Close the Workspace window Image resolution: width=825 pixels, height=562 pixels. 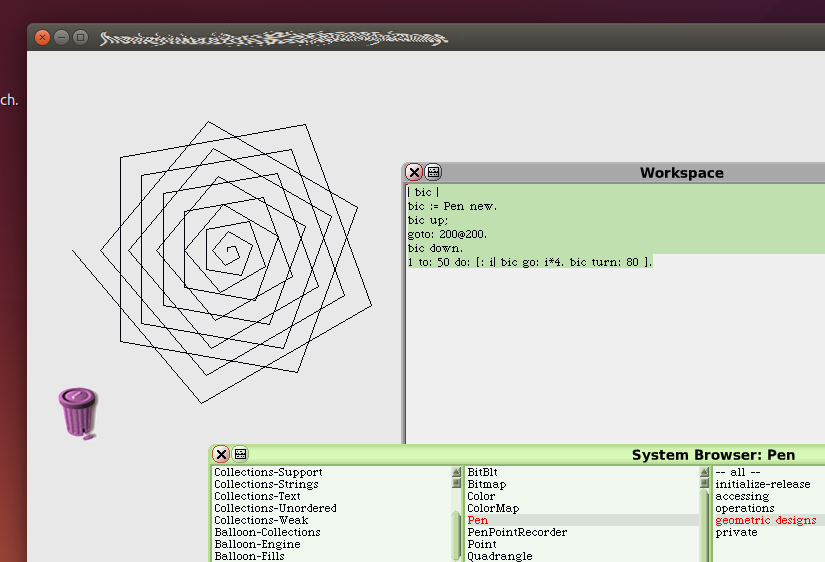[414, 172]
